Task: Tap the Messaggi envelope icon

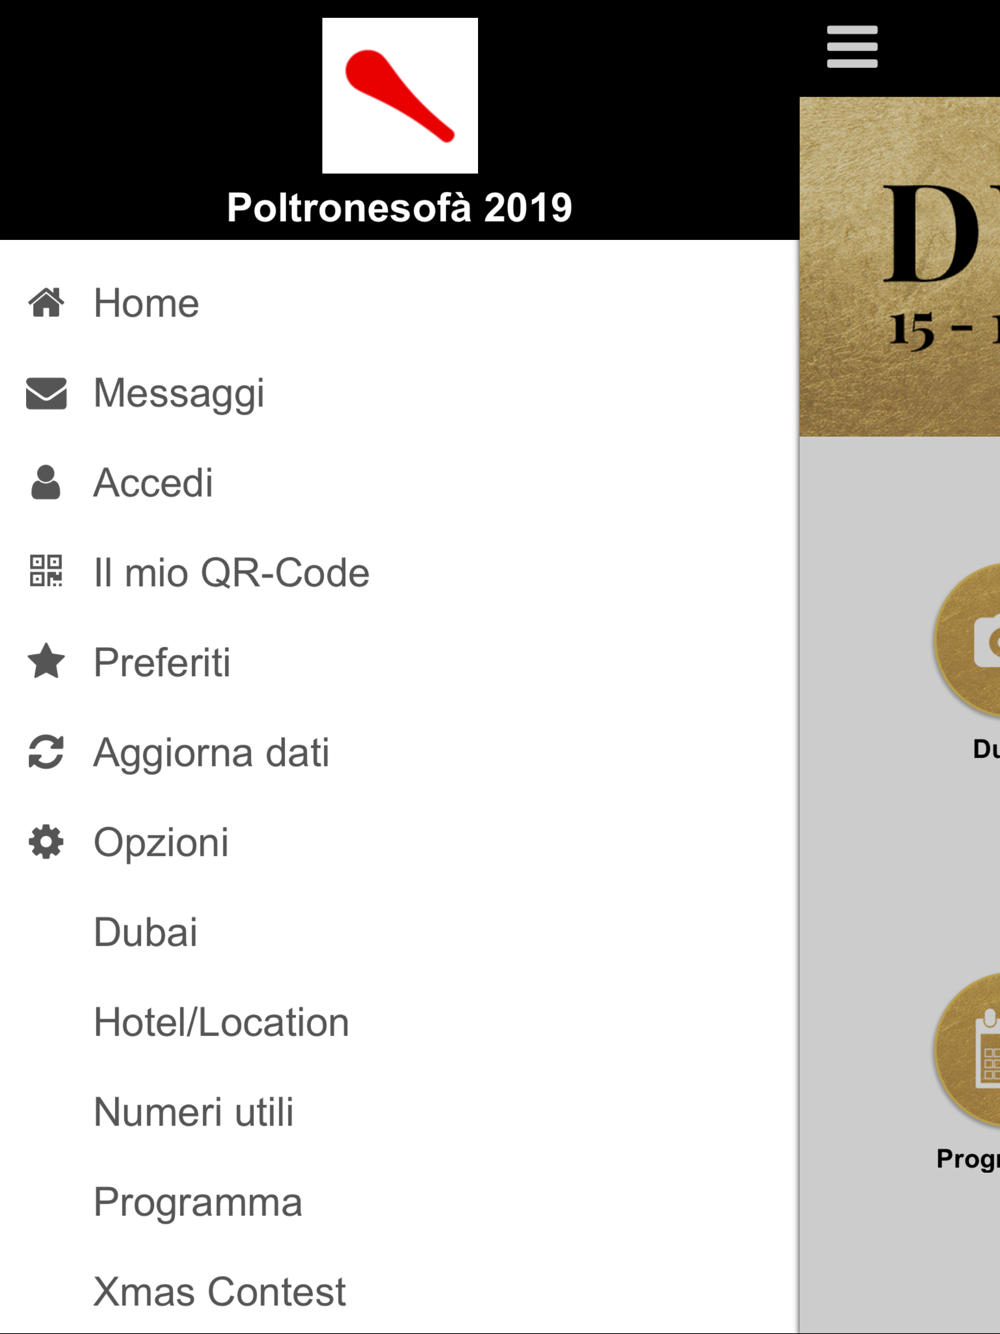Action: tap(46, 393)
